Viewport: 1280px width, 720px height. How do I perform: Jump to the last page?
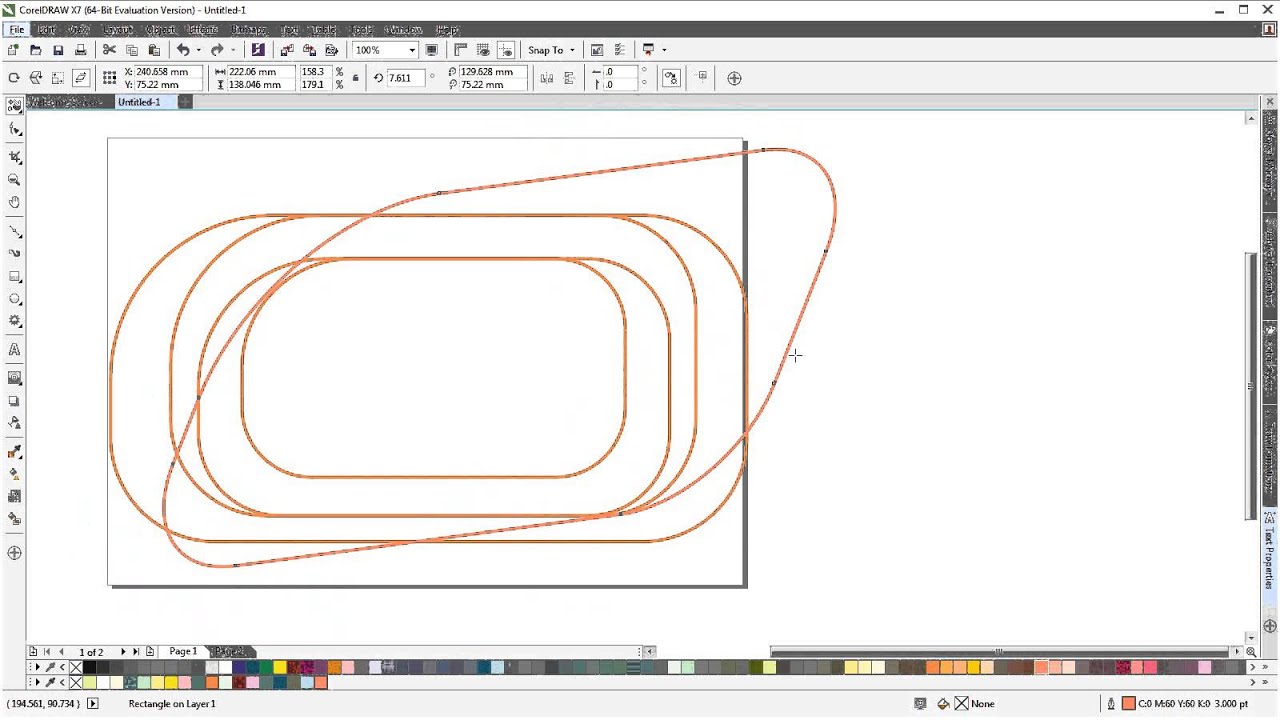137,652
